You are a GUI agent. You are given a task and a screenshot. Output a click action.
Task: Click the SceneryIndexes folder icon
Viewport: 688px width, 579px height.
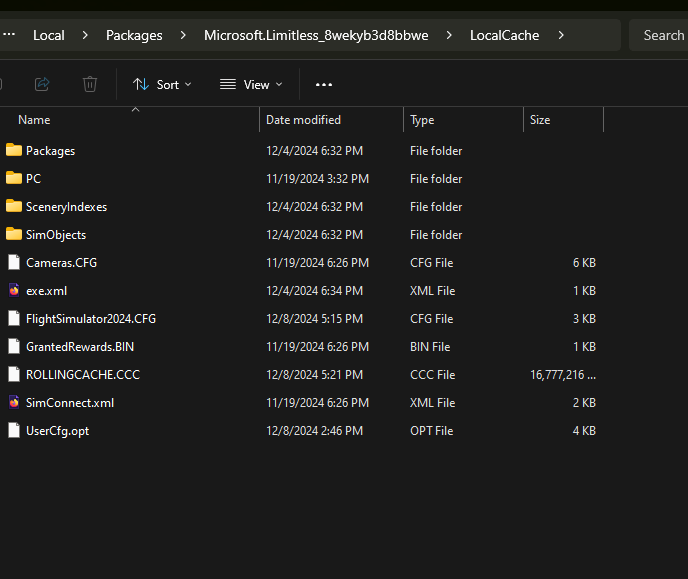(x=14, y=207)
